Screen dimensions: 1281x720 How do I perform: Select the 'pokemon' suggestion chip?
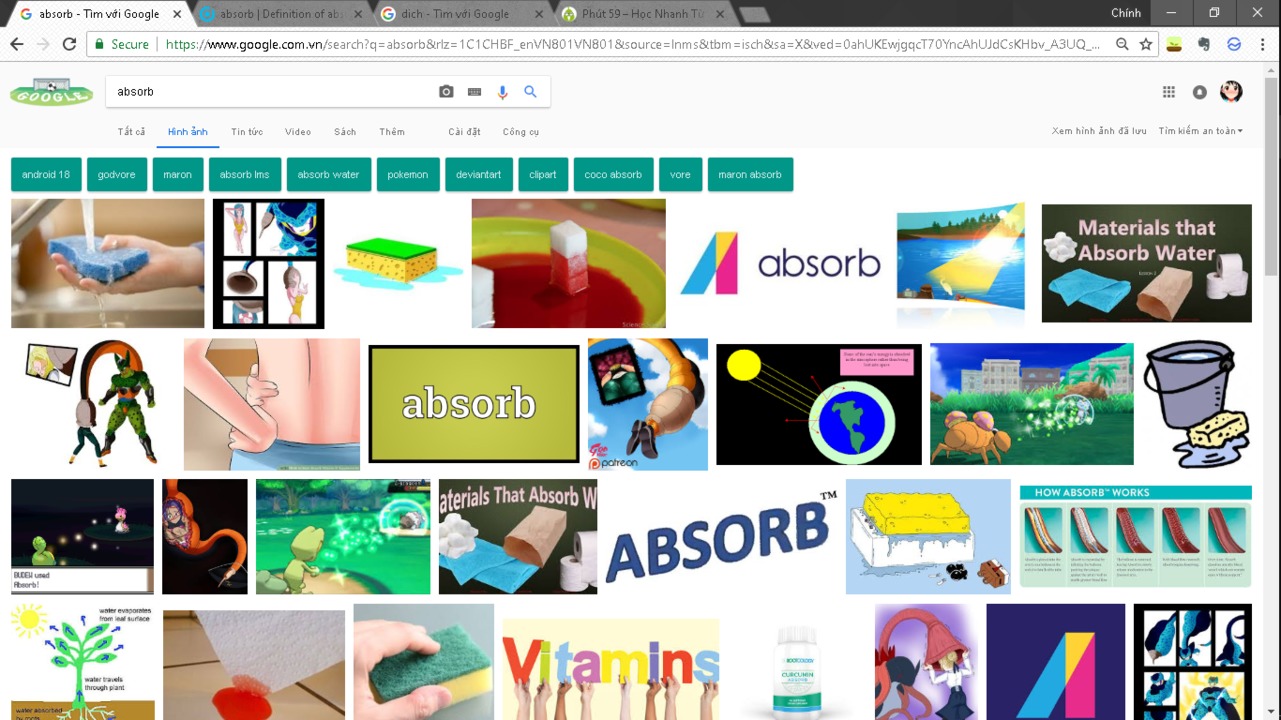(x=408, y=174)
